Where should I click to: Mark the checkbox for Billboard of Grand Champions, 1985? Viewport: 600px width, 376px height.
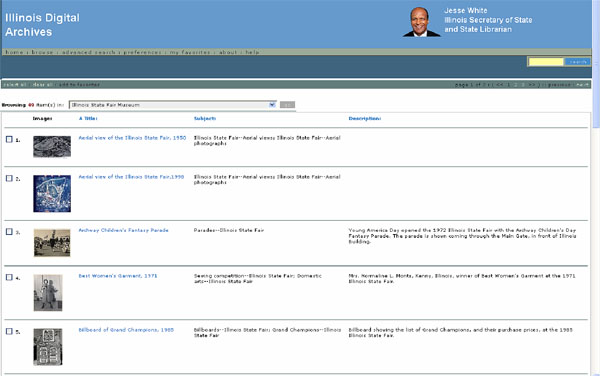click(9, 331)
